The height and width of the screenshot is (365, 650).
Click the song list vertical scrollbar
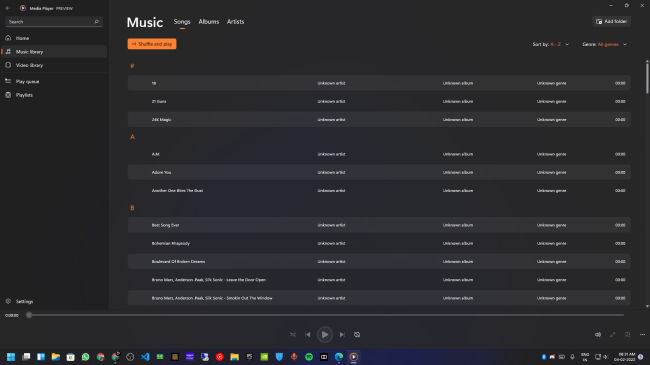(x=647, y=77)
